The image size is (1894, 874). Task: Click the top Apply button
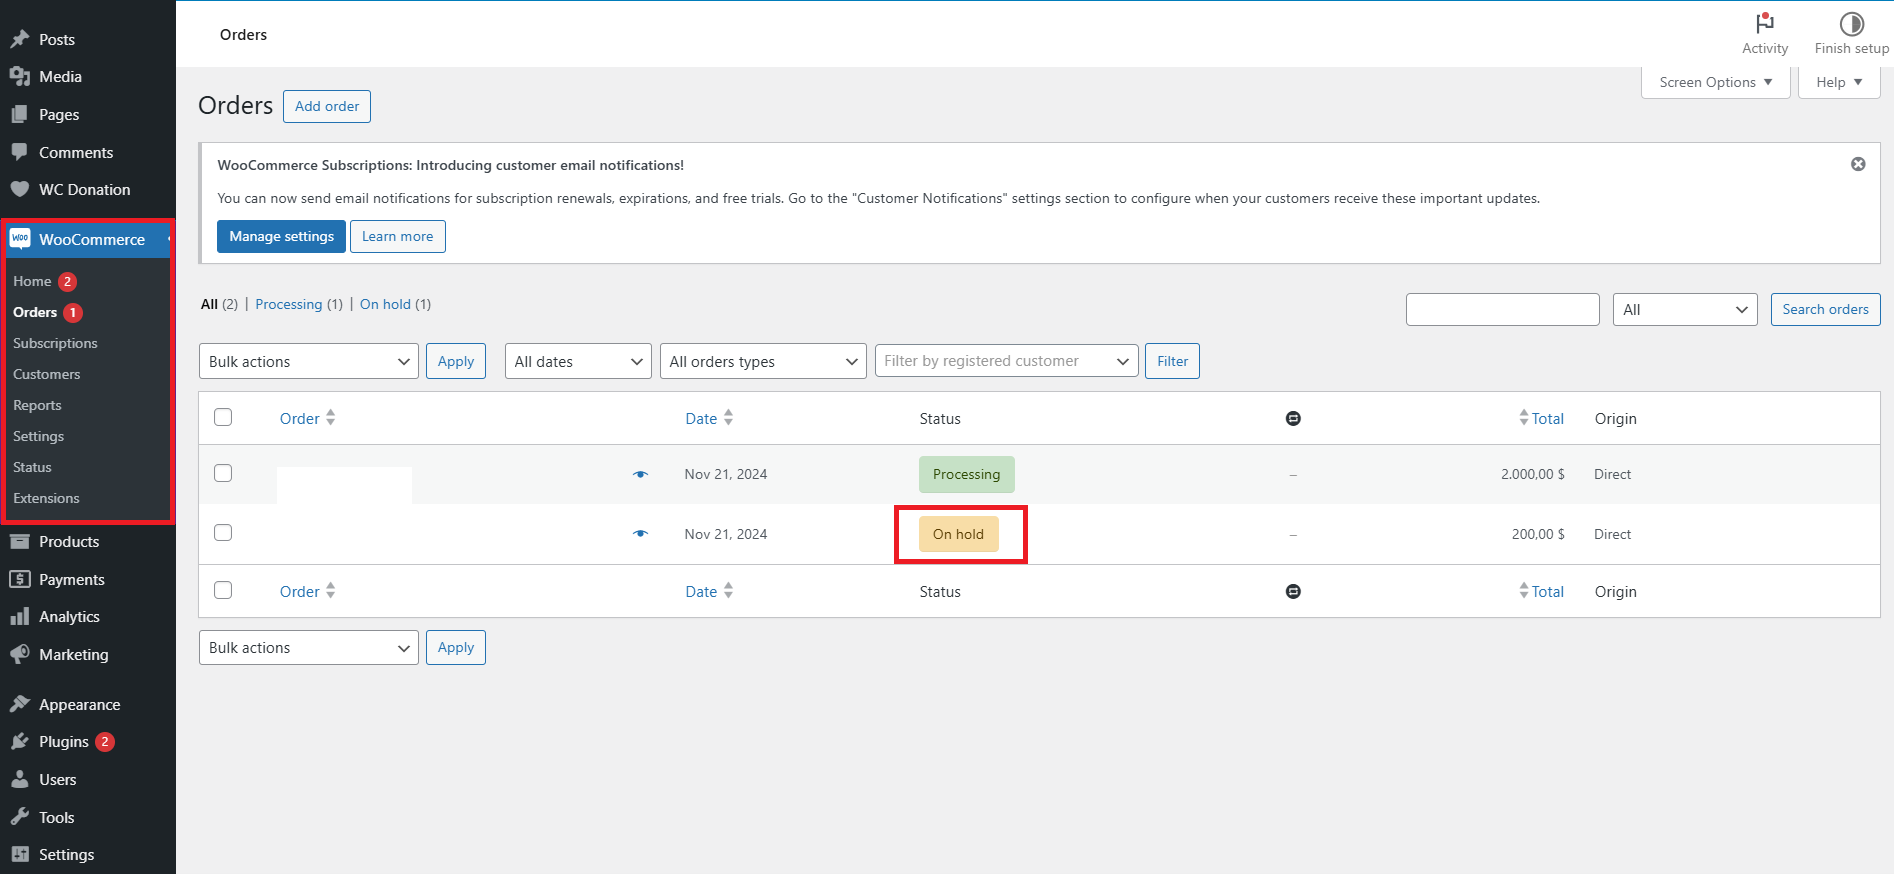tap(456, 361)
